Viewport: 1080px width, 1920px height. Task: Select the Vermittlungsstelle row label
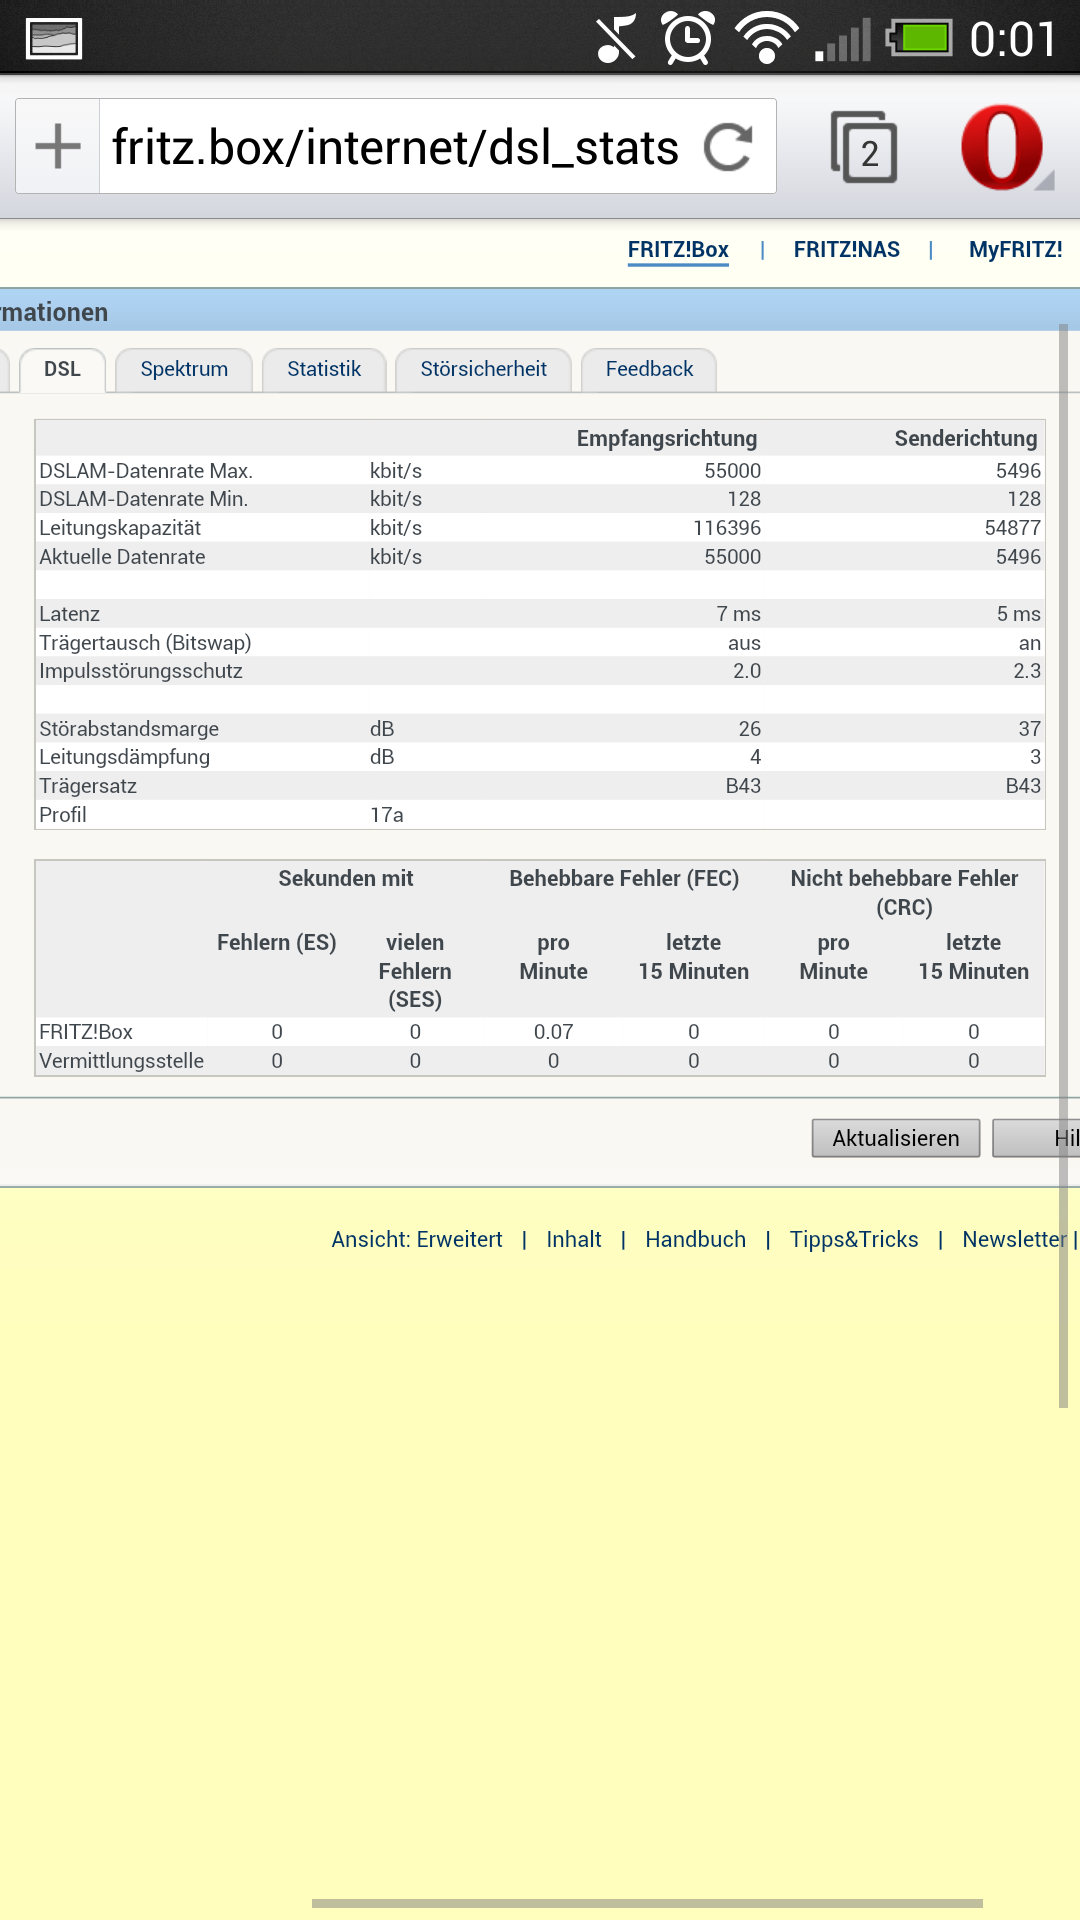click(x=121, y=1061)
